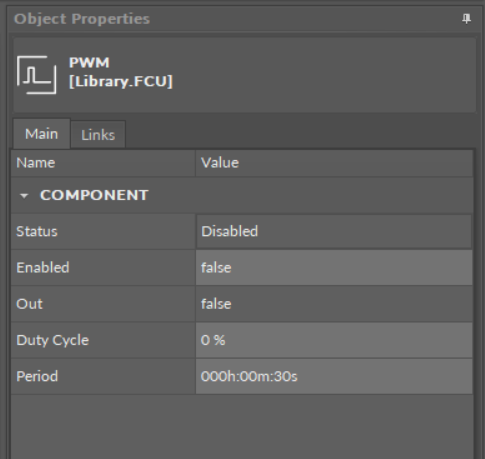485x459 pixels.
Task: Collapse the COMPONENT section arrow
Action: click(x=24, y=196)
